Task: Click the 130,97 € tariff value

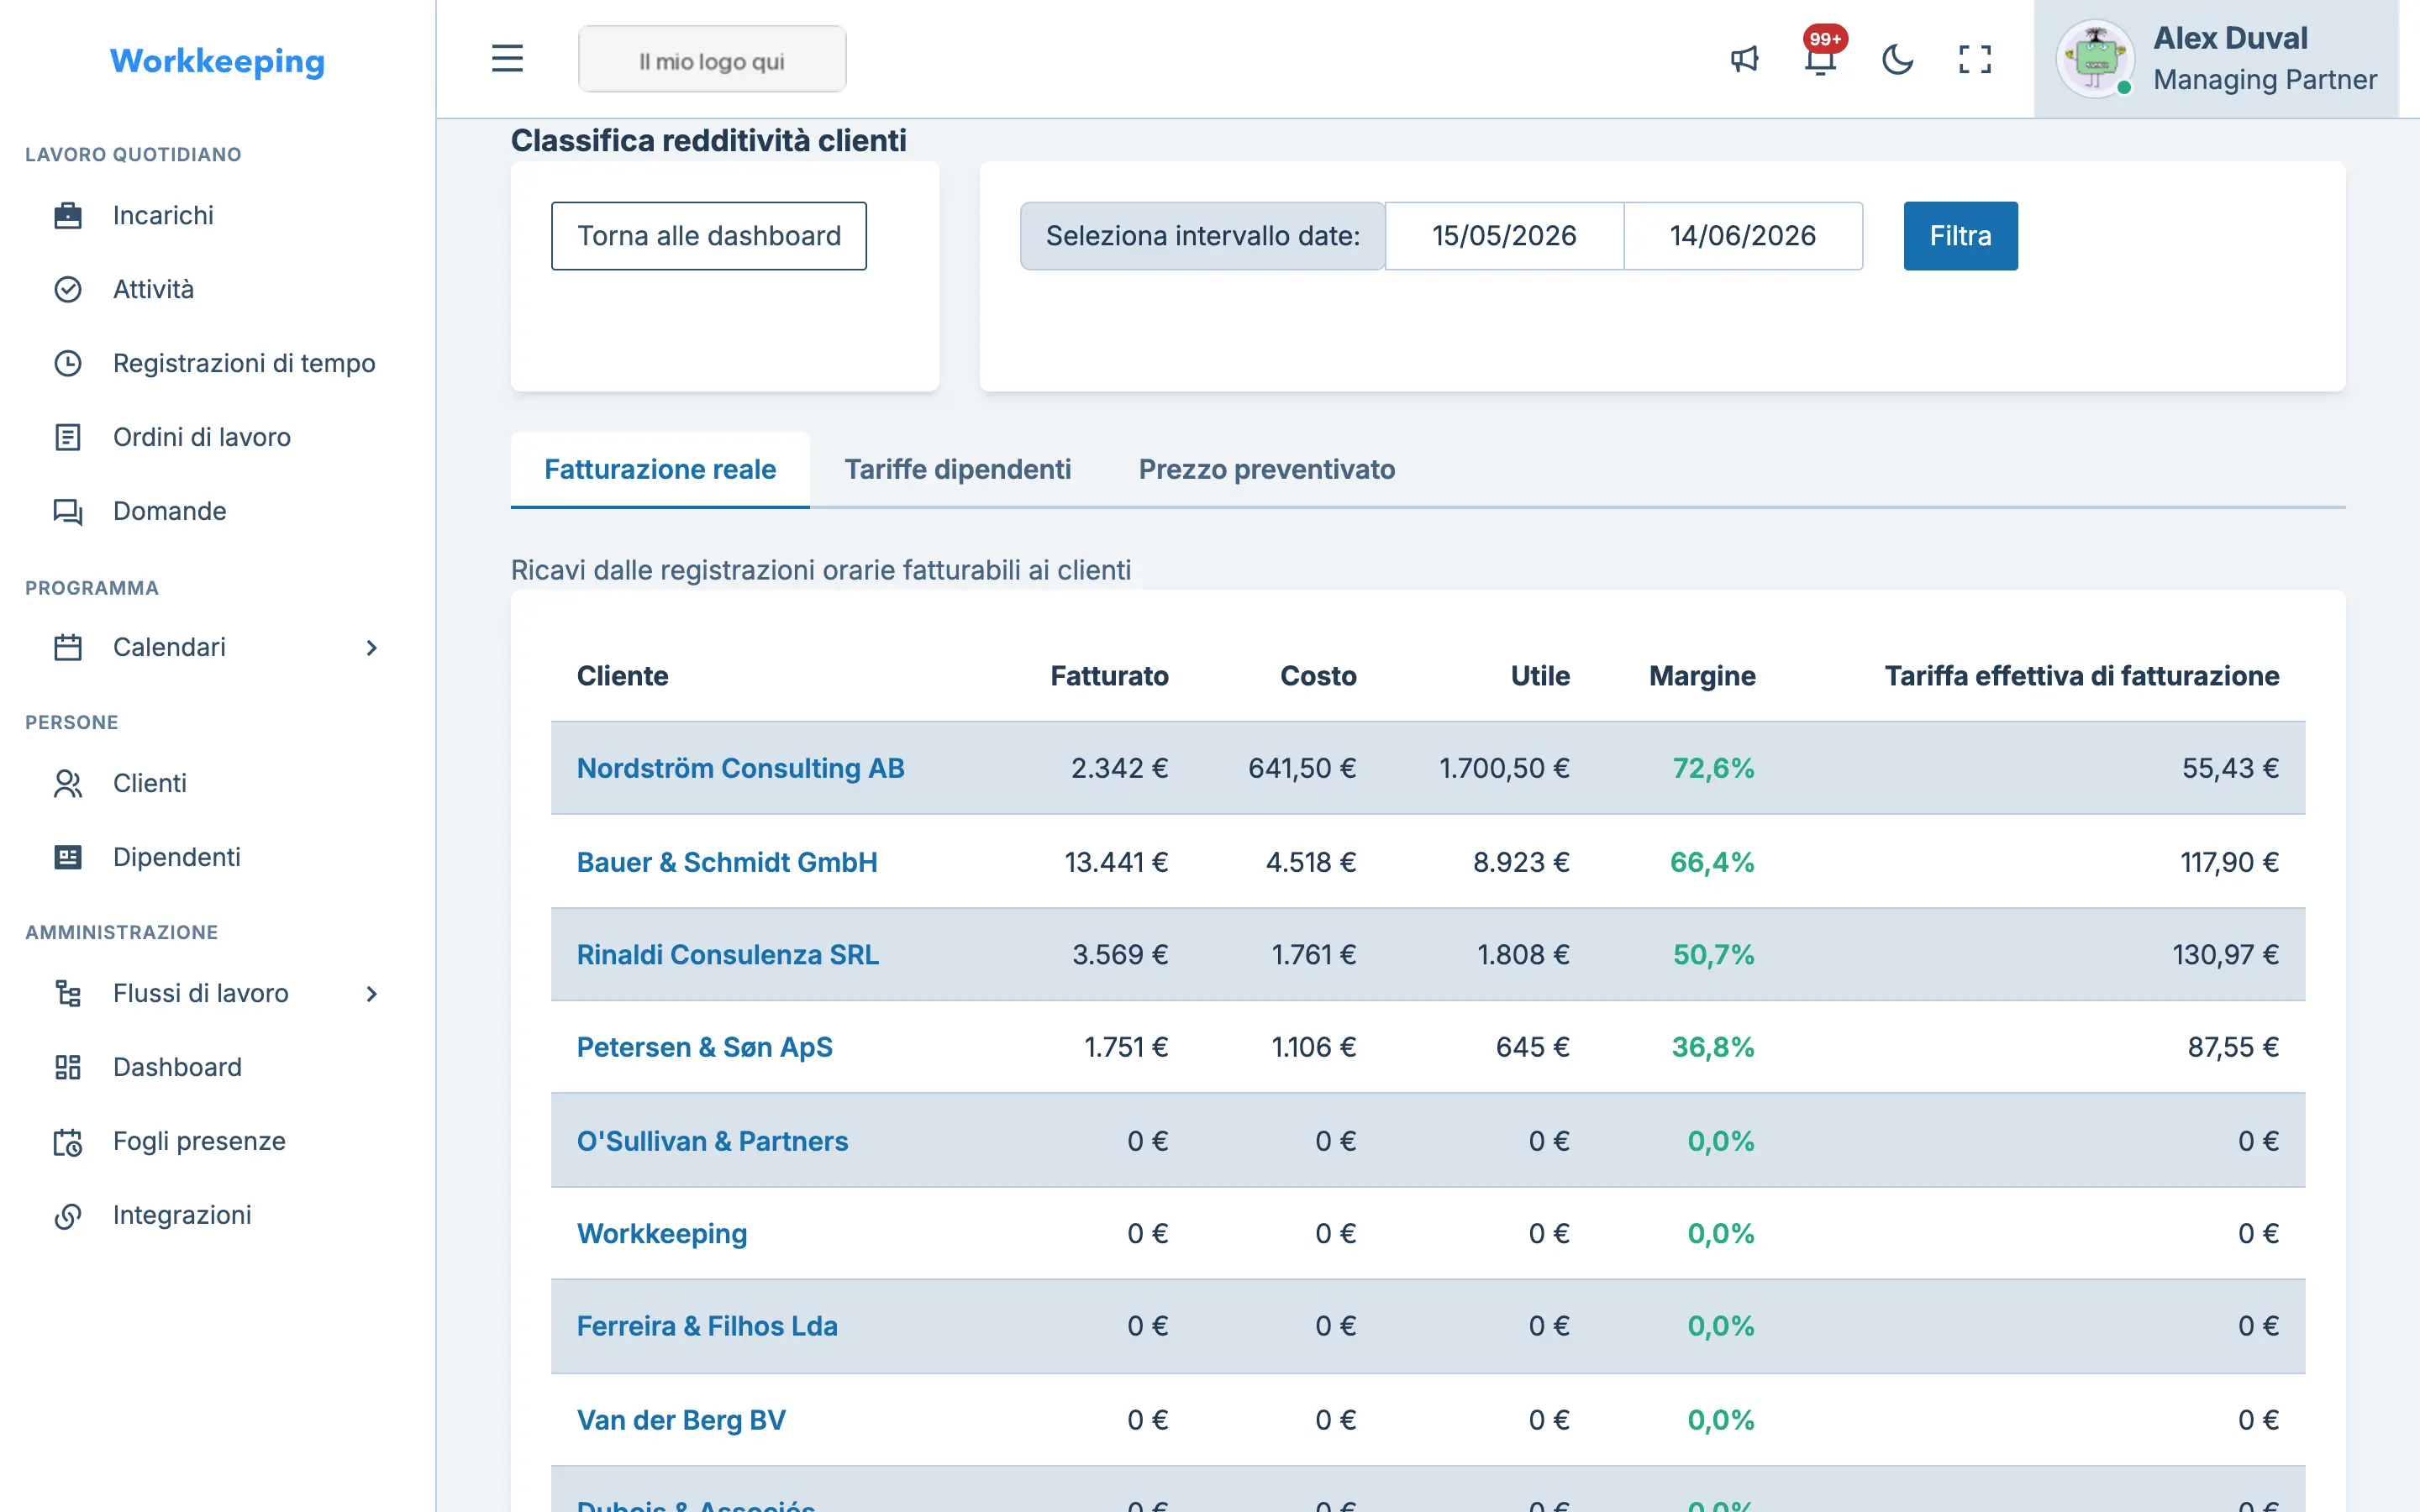Action: point(2226,954)
